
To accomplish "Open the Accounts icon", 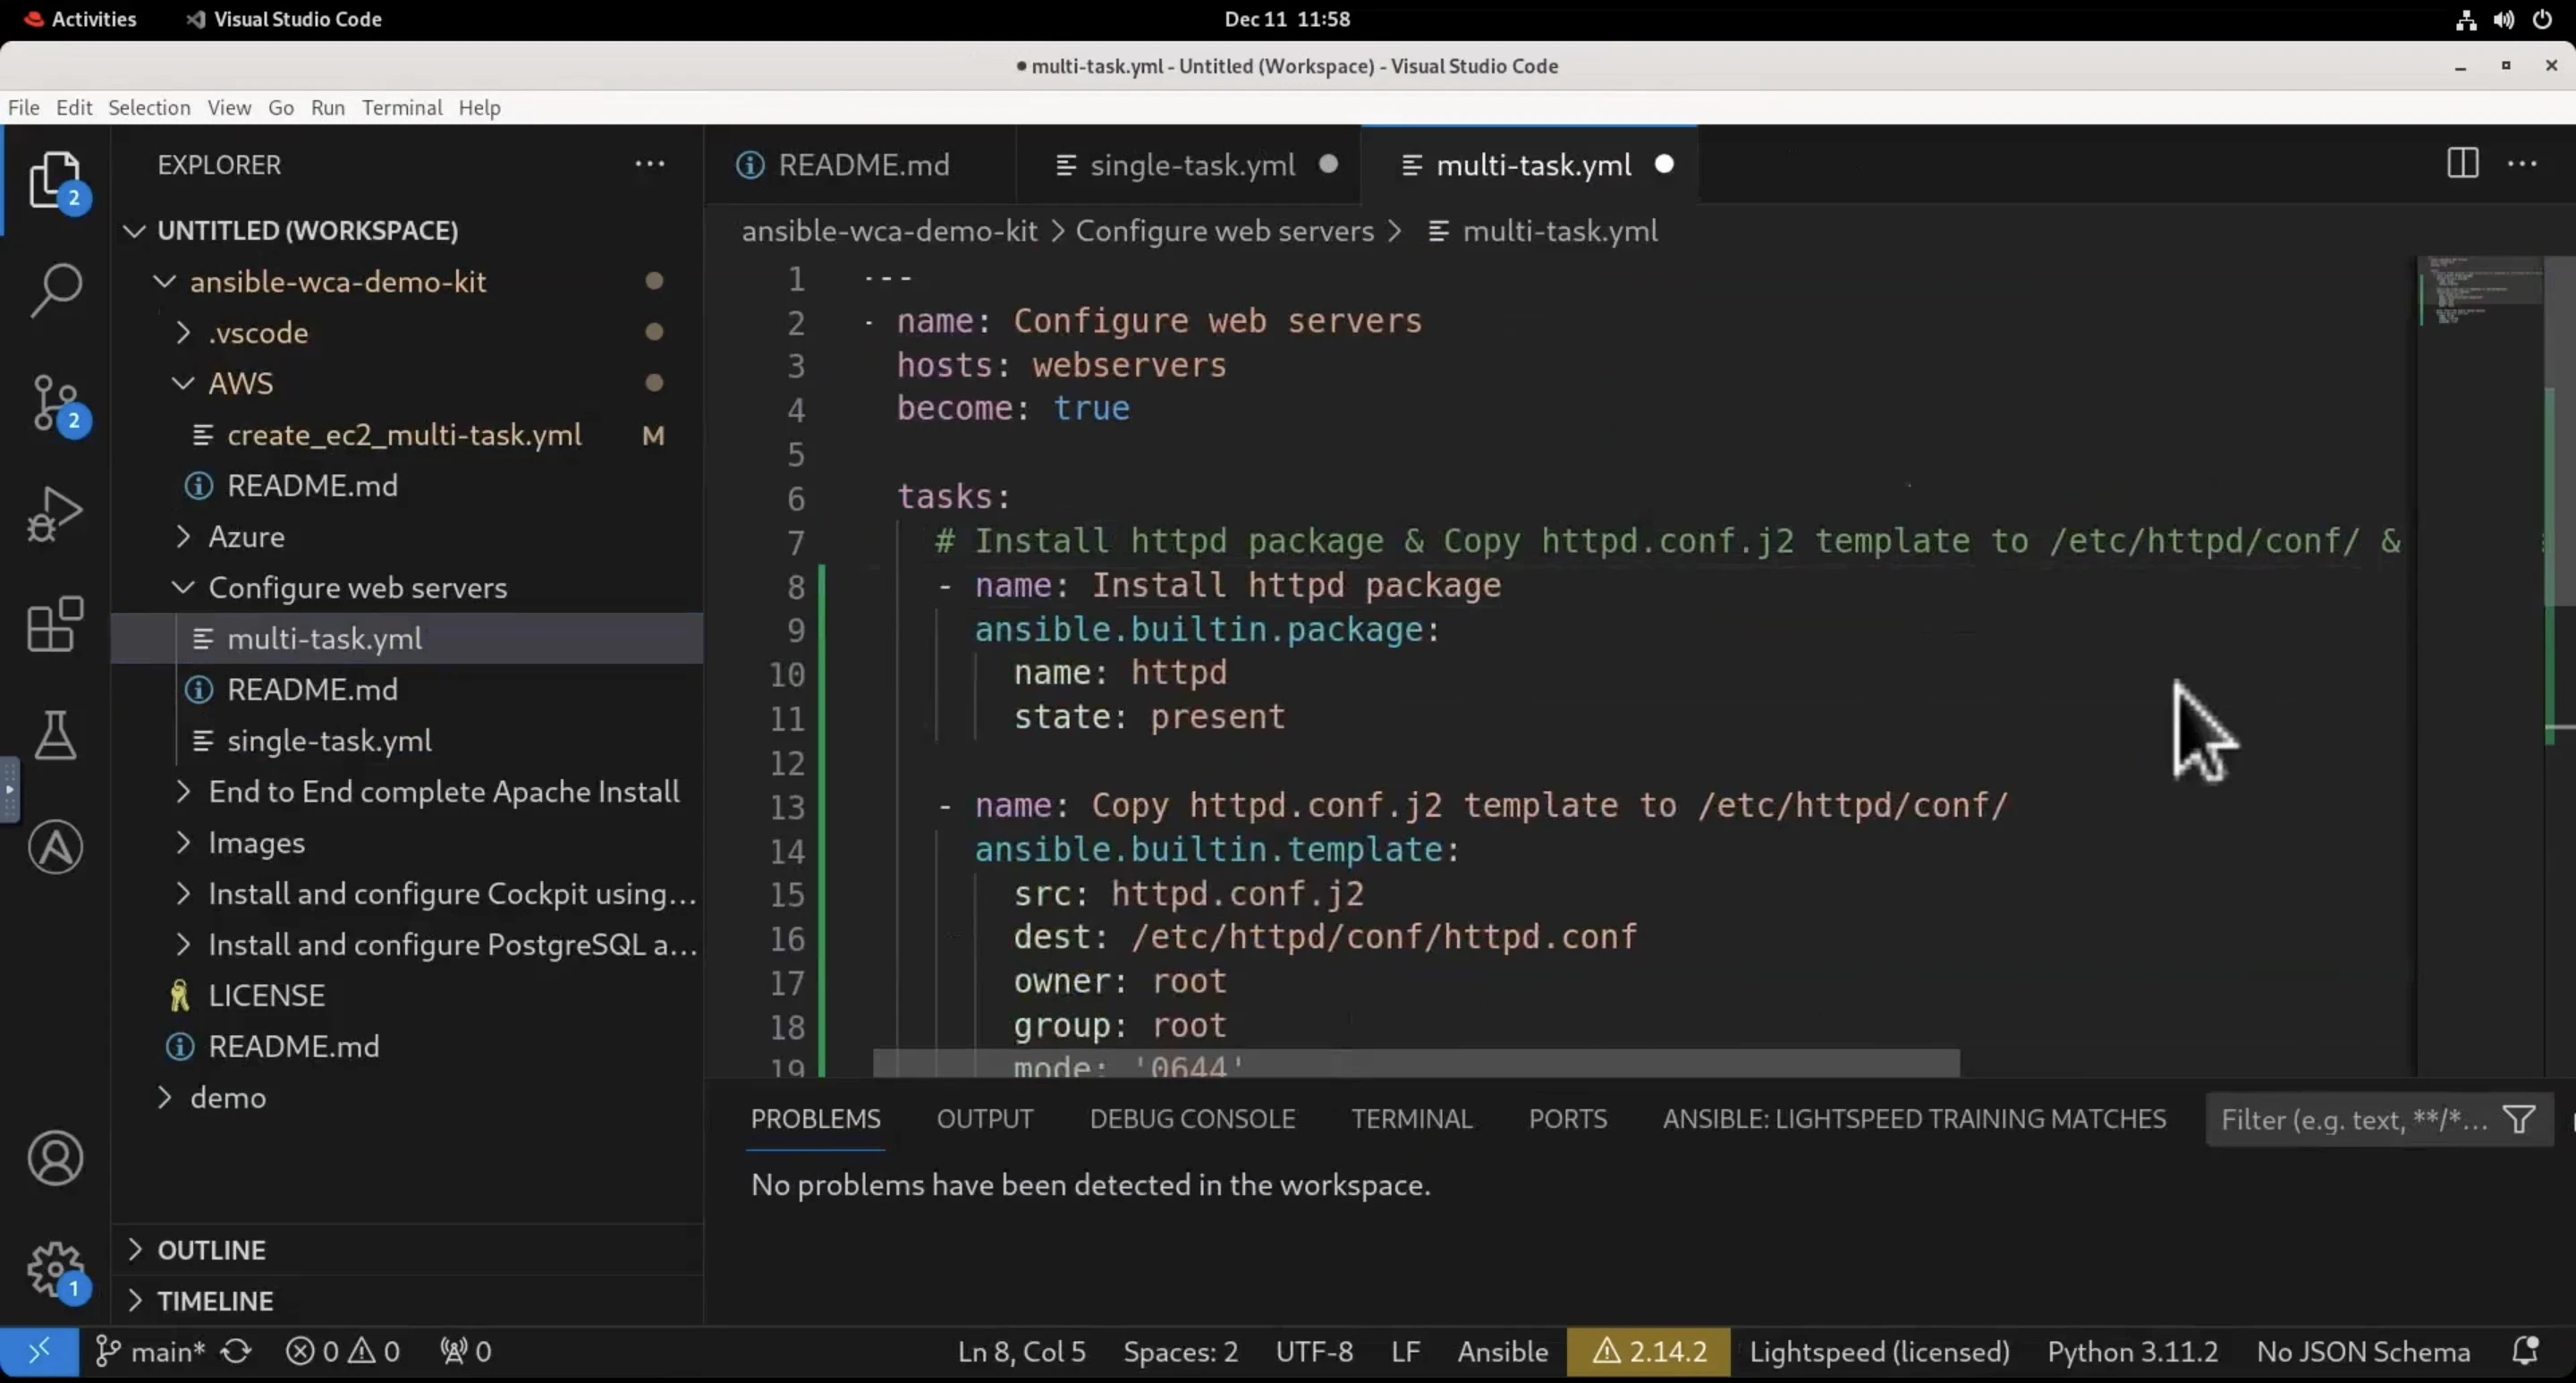I will pyautogui.click(x=55, y=1158).
